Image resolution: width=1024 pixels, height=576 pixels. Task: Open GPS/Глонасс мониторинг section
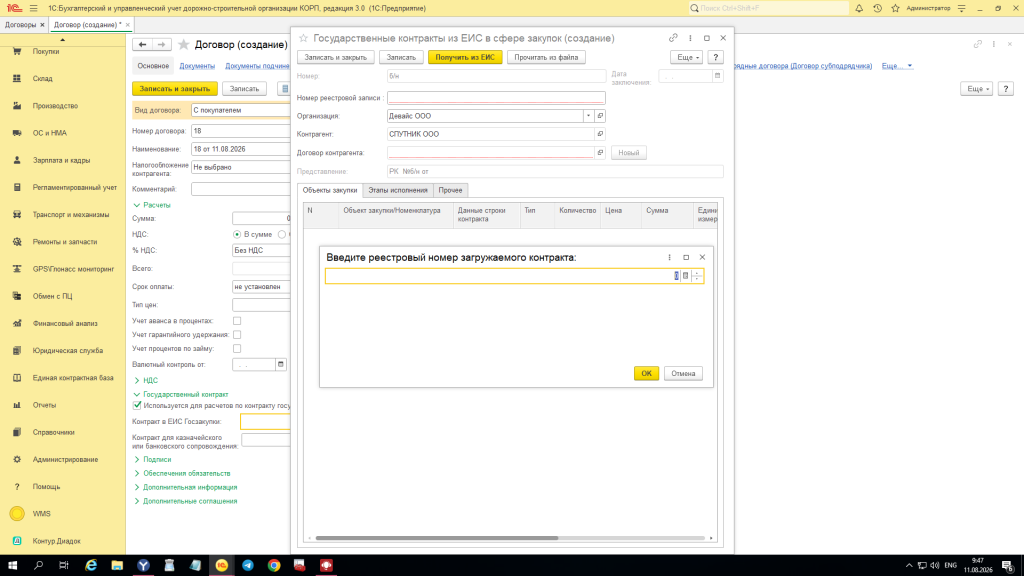point(73,269)
